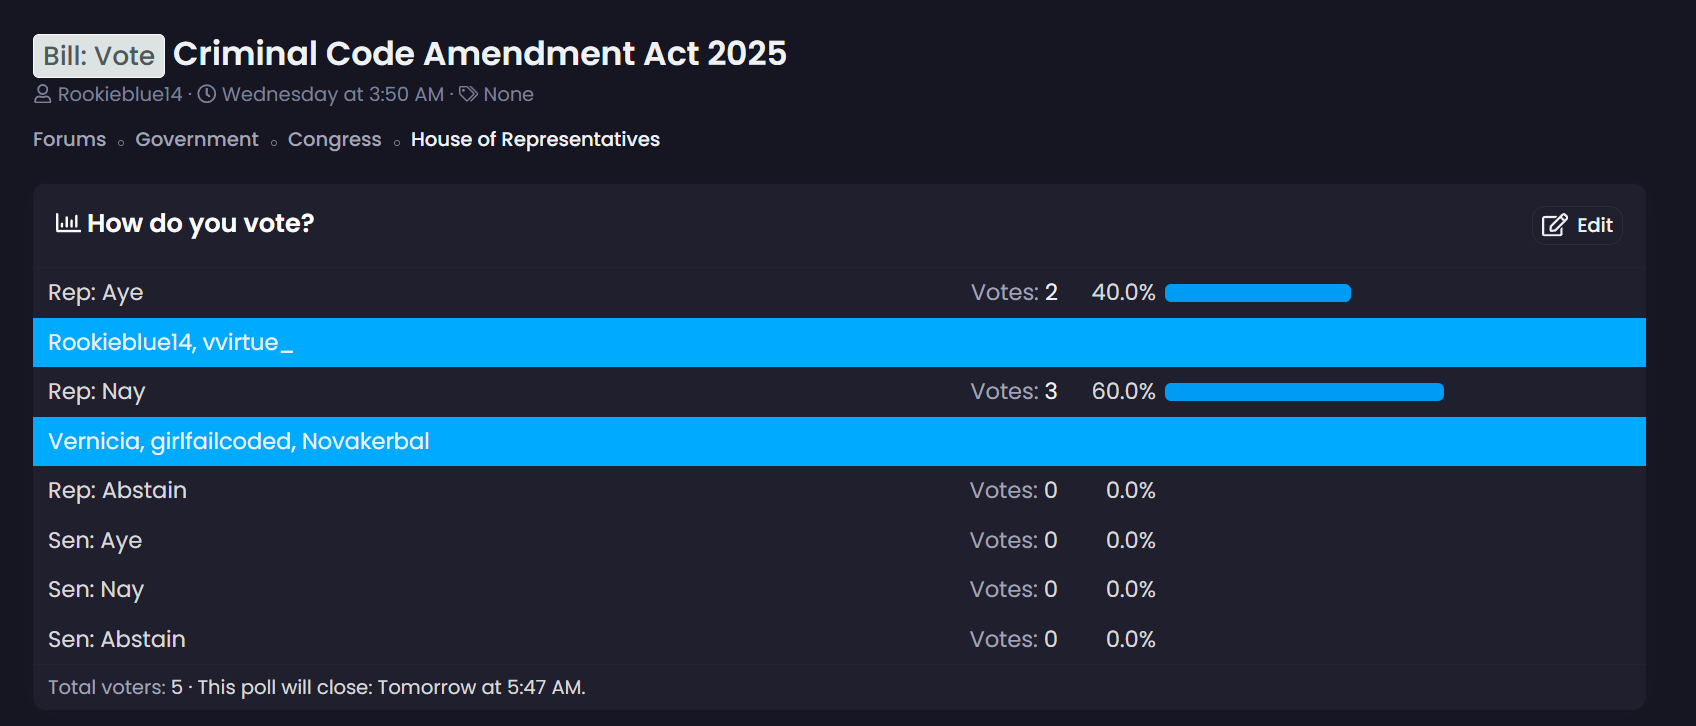This screenshot has height=726, width=1696.
Task: Click the poll chart icon beside the question
Action: [x=68, y=222]
